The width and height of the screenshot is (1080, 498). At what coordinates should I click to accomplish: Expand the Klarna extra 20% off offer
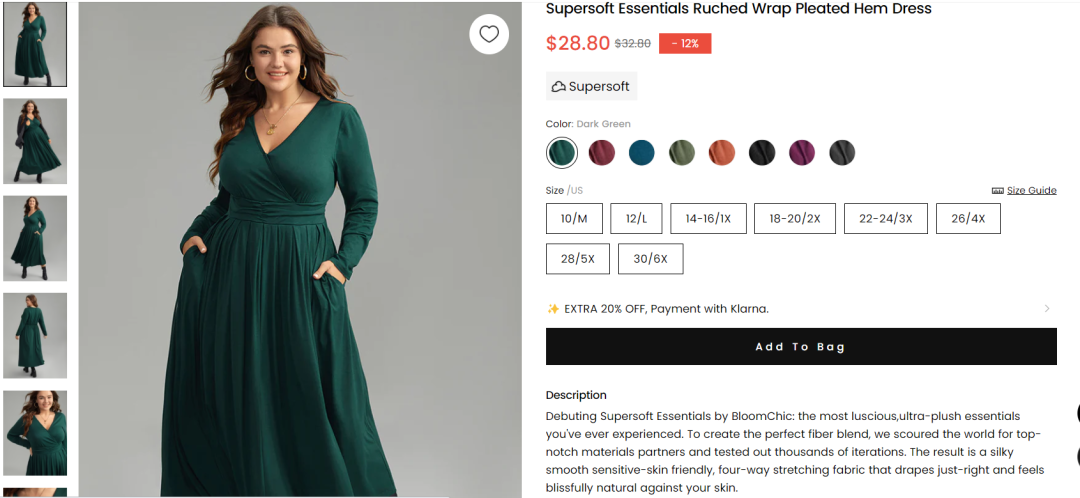tap(1047, 309)
